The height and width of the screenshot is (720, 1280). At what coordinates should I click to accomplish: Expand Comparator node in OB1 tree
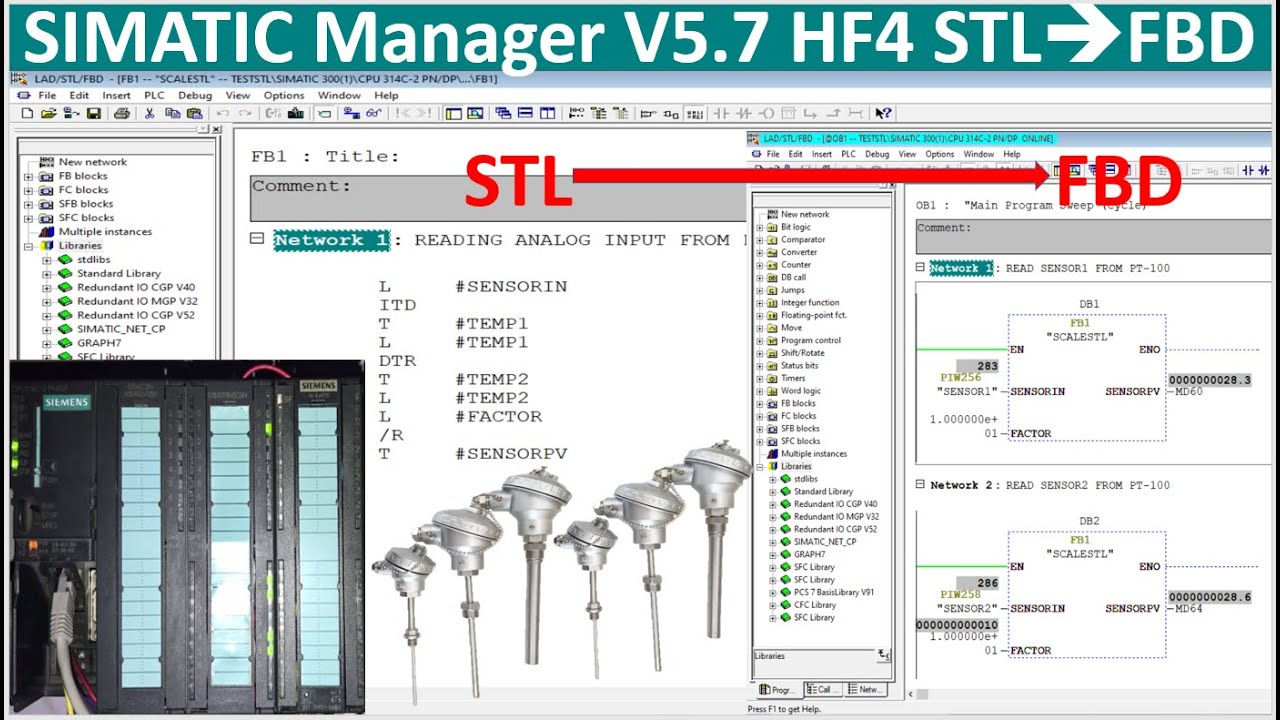click(759, 240)
